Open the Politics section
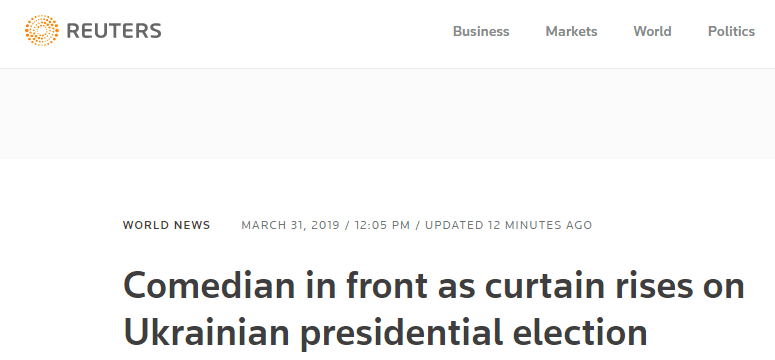Viewport: 775px width, 360px height. [x=732, y=31]
